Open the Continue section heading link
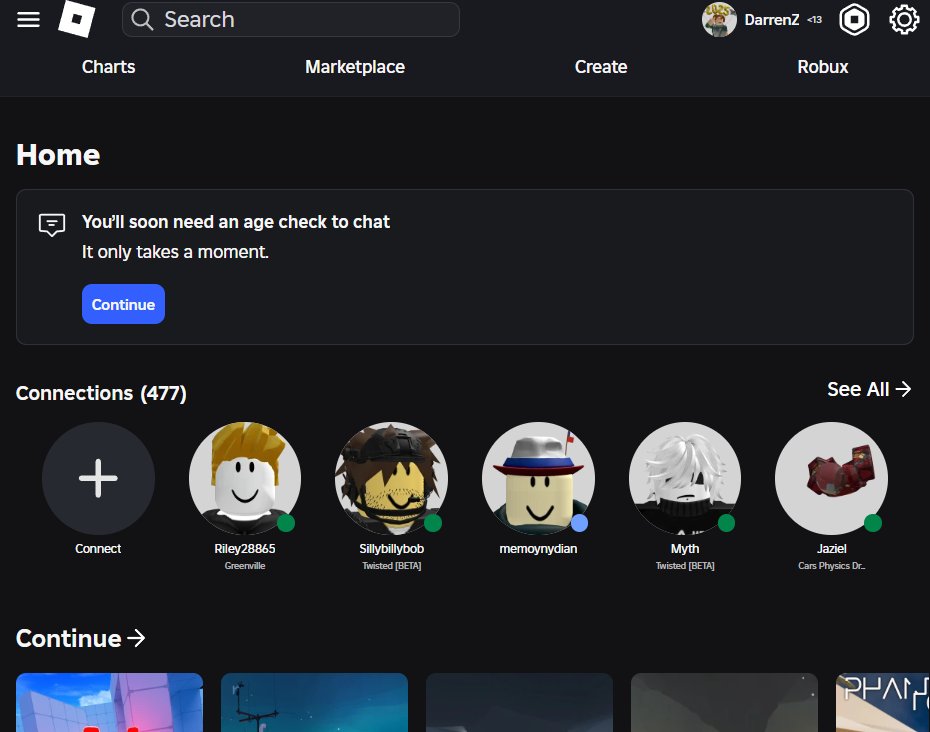 coord(81,639)
